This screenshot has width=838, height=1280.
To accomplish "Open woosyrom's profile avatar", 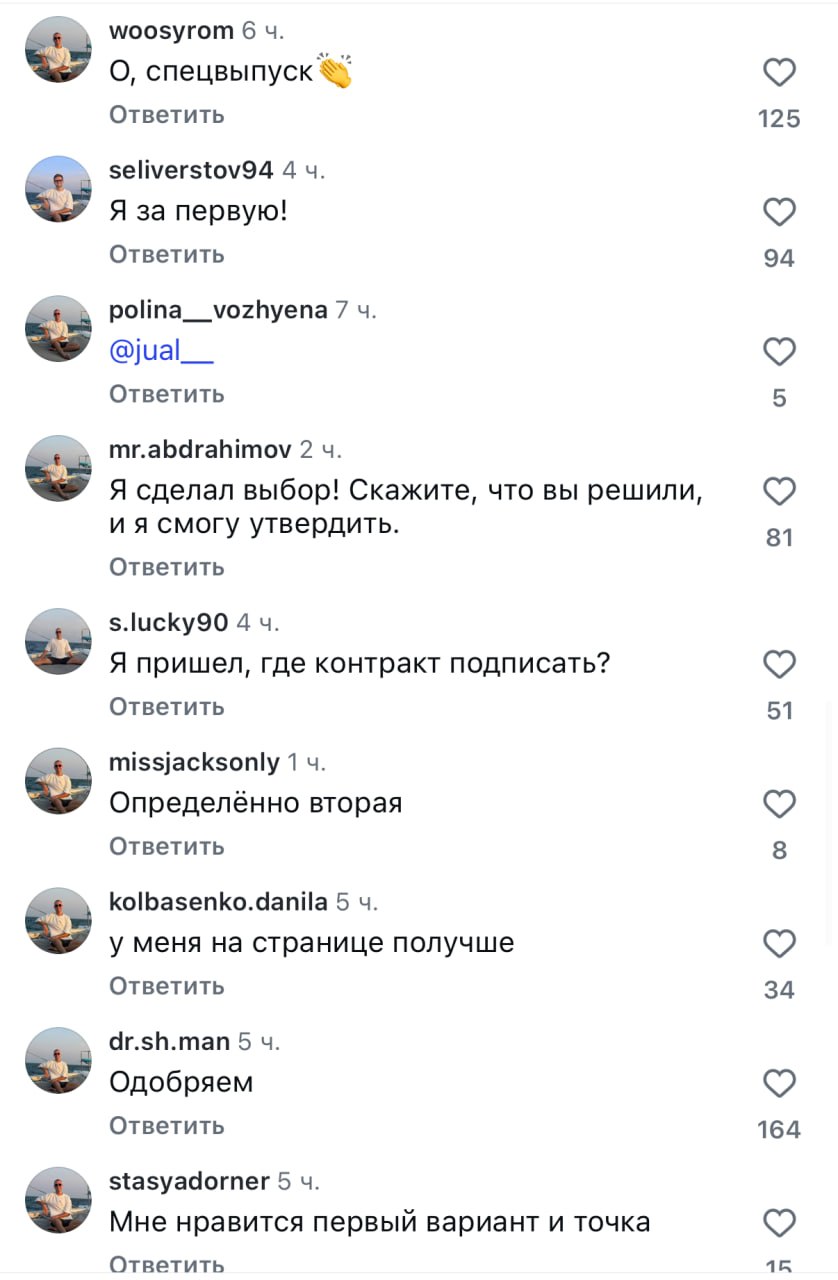I will (x=58, y=49).
